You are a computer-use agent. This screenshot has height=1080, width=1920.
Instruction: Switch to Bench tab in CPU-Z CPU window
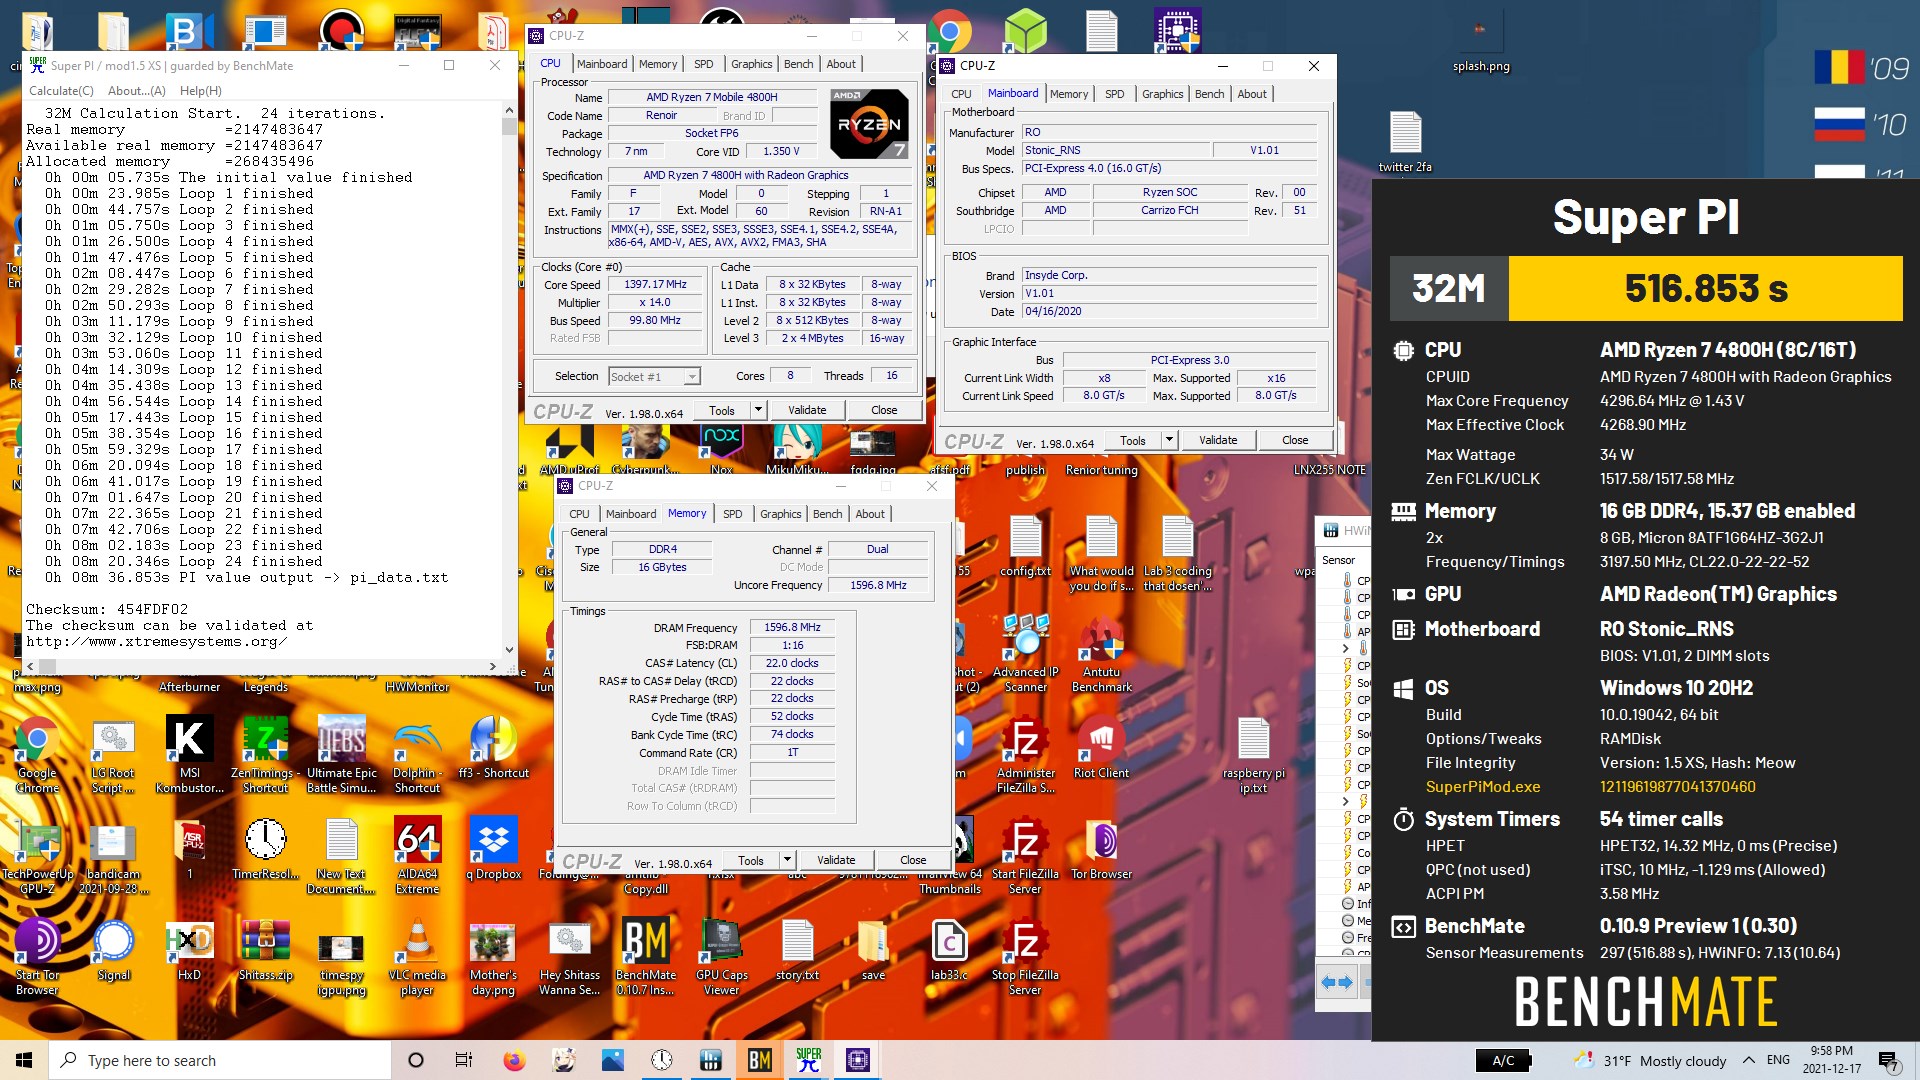[798, 64]
